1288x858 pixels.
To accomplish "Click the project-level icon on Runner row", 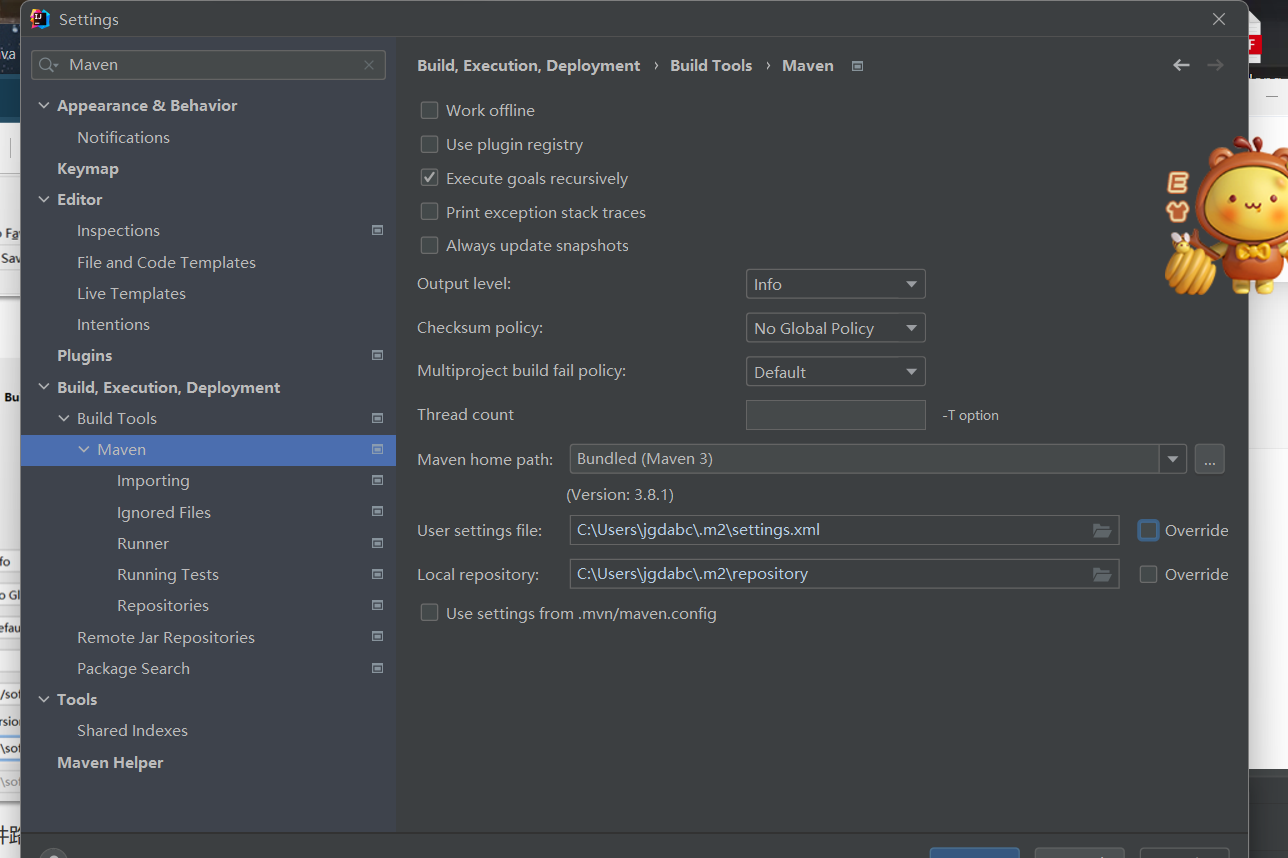I will pos(377,543).
